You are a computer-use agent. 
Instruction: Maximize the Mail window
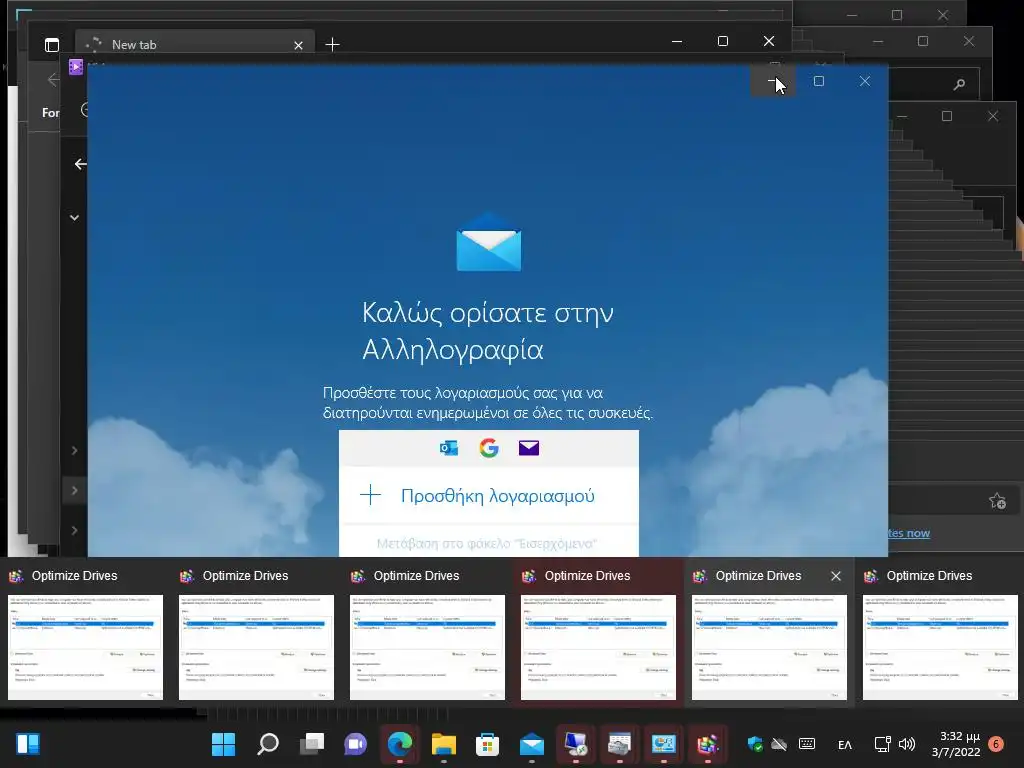(819, 81)
